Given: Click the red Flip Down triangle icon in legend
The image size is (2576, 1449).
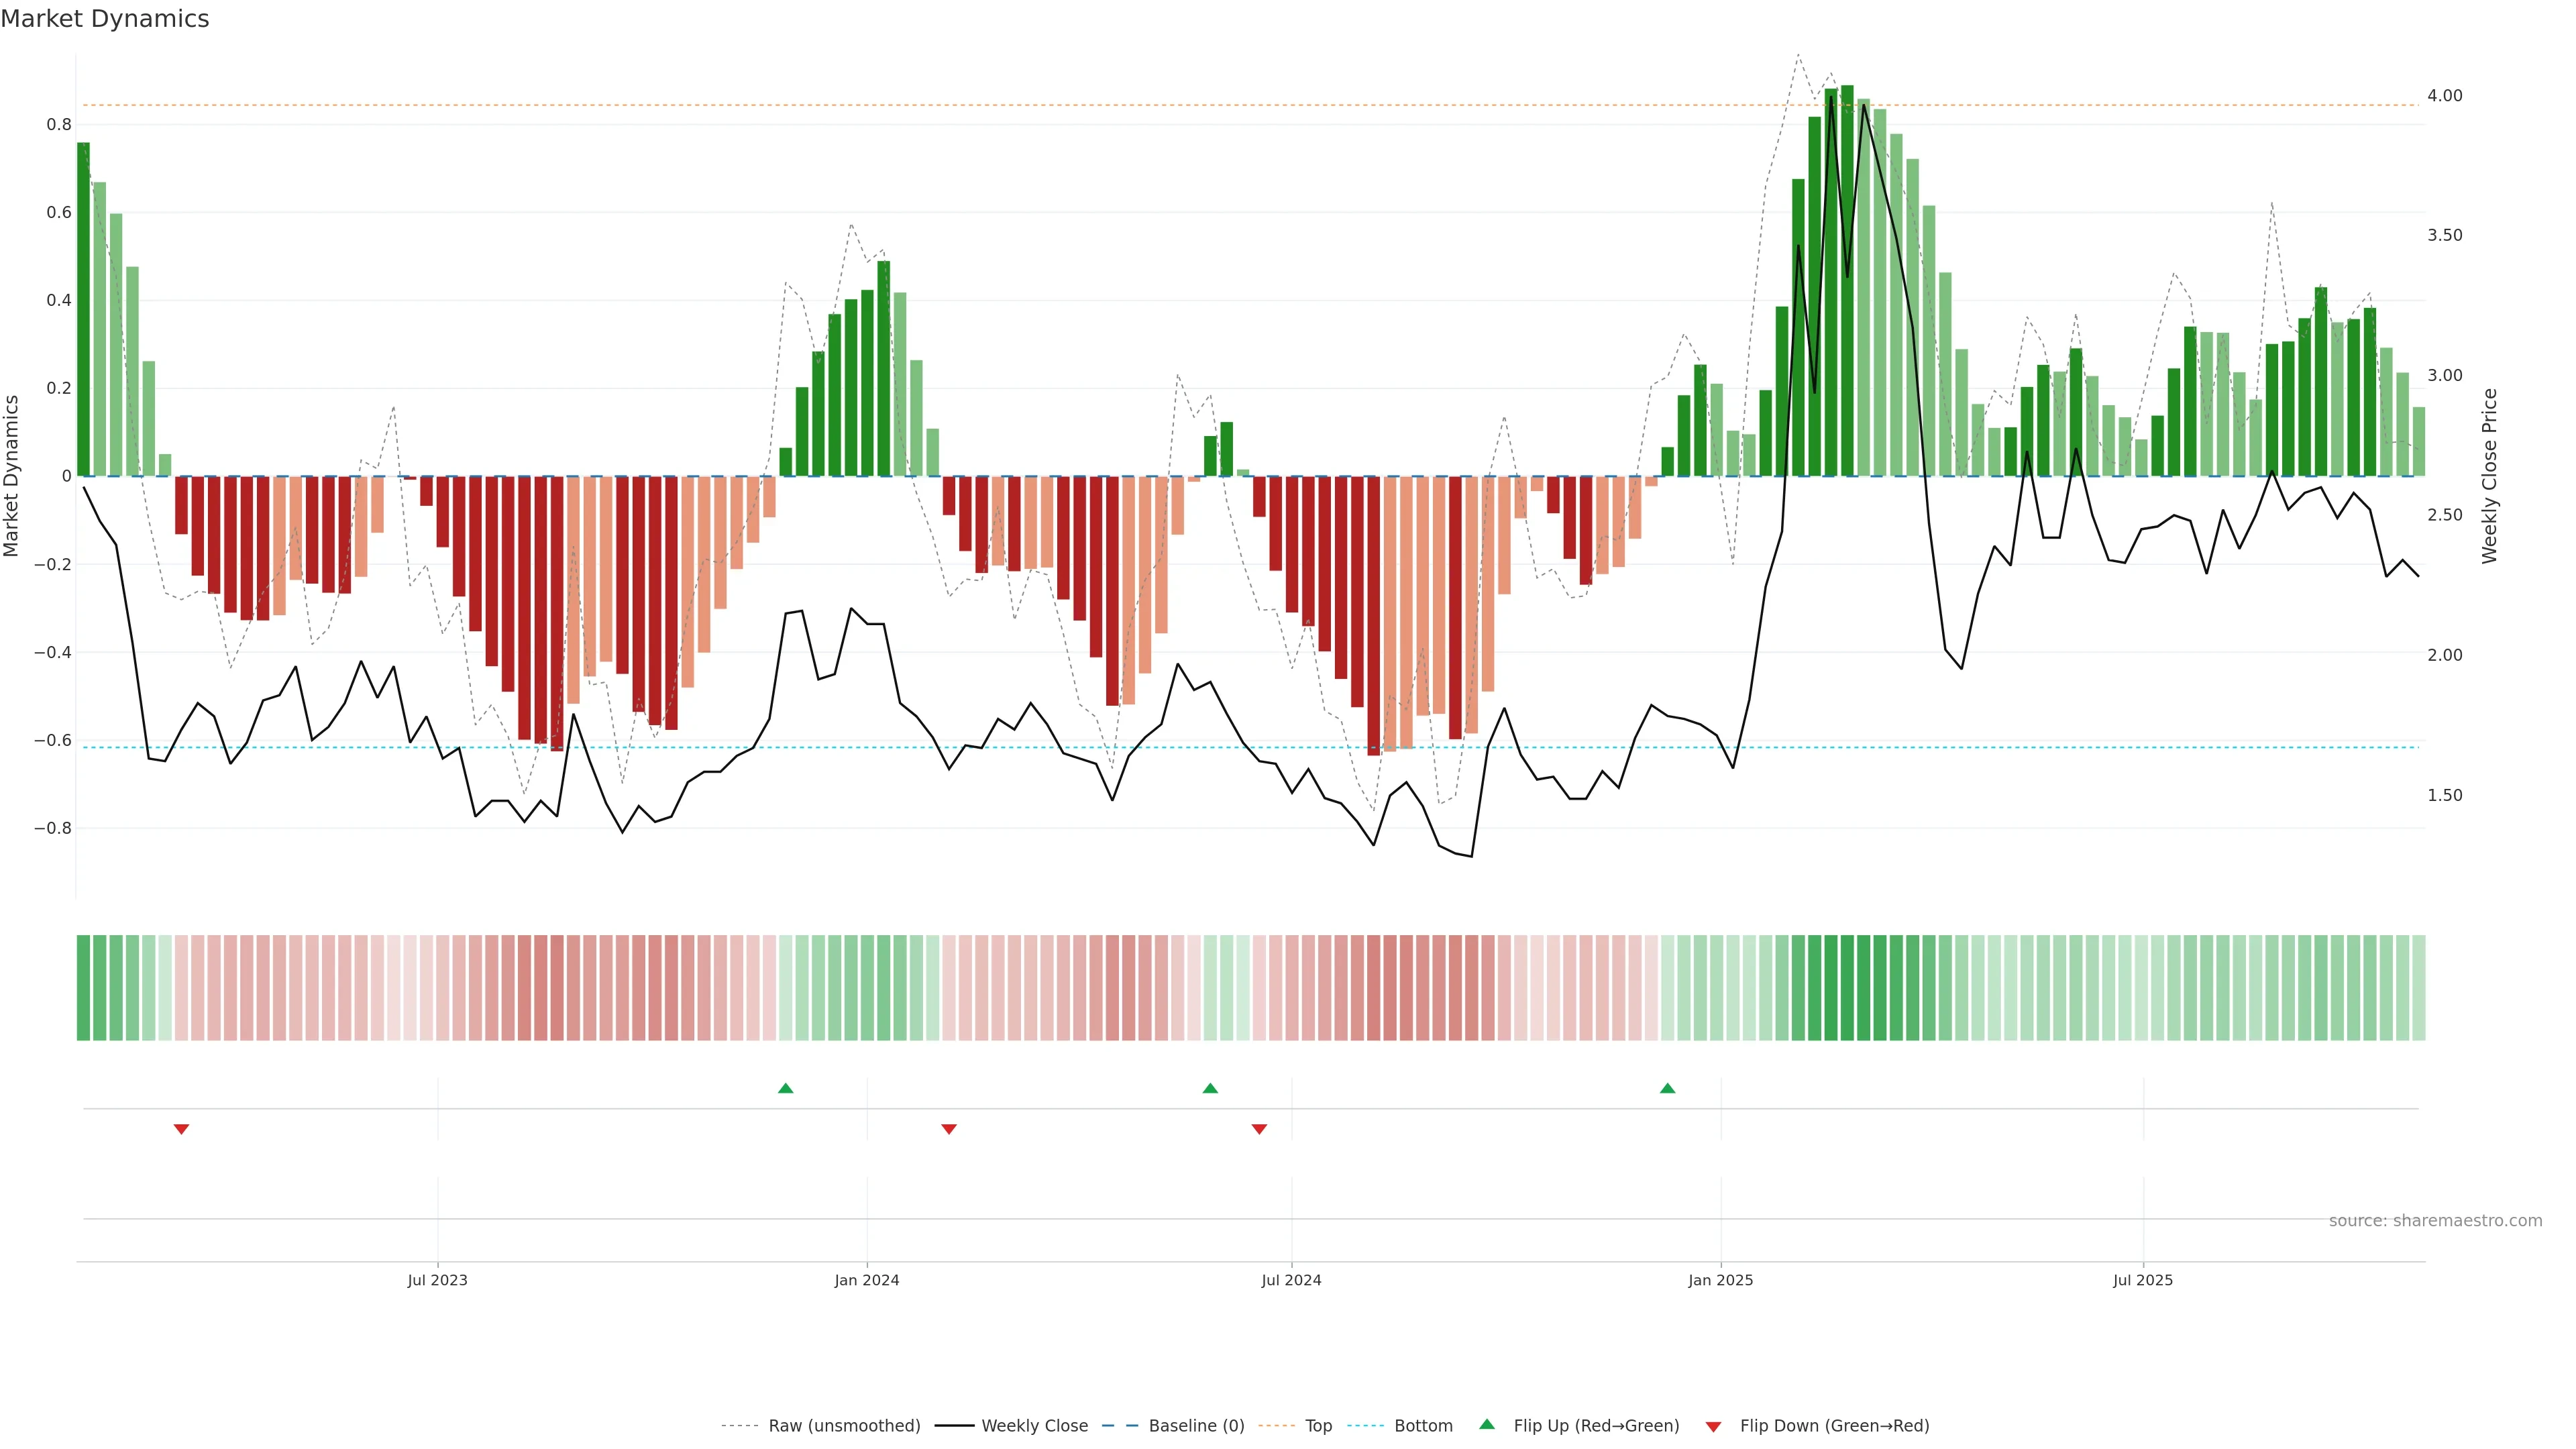Looking at the screenshot, I should (x=1713, y=1426).
